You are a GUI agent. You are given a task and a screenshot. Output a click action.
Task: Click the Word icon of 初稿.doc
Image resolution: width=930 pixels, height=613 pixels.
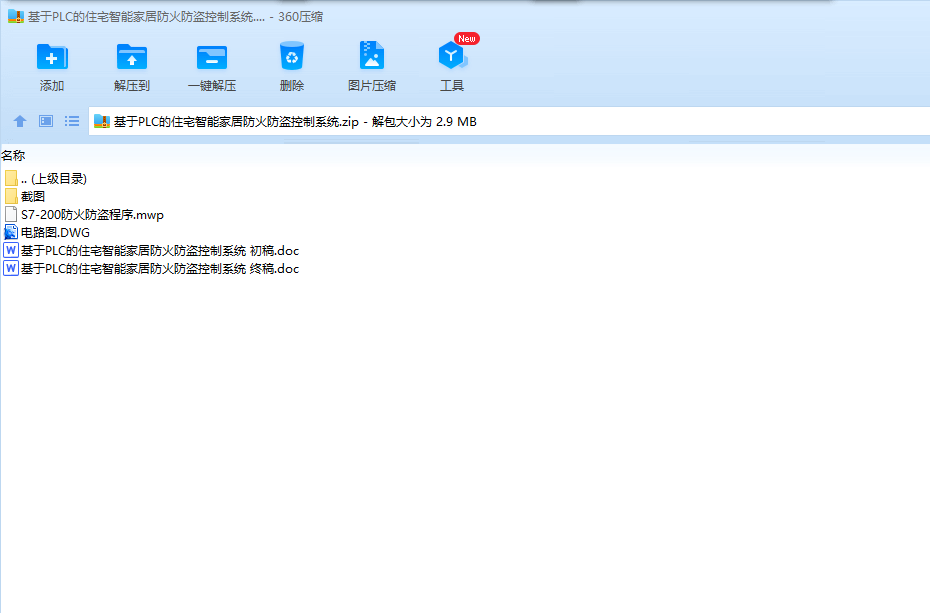click(11, 250)
